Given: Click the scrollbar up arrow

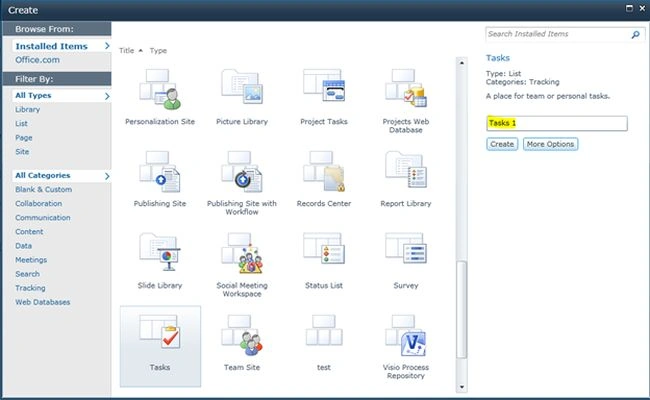Looking at the screenshot, I should click(461, 63).
